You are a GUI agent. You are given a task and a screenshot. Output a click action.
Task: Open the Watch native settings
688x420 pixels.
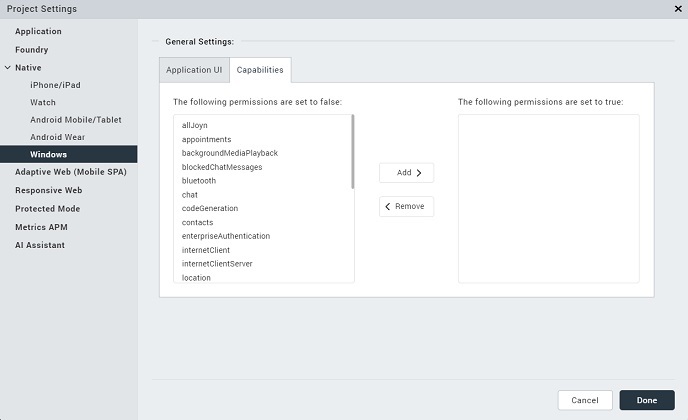click(43, 102)
